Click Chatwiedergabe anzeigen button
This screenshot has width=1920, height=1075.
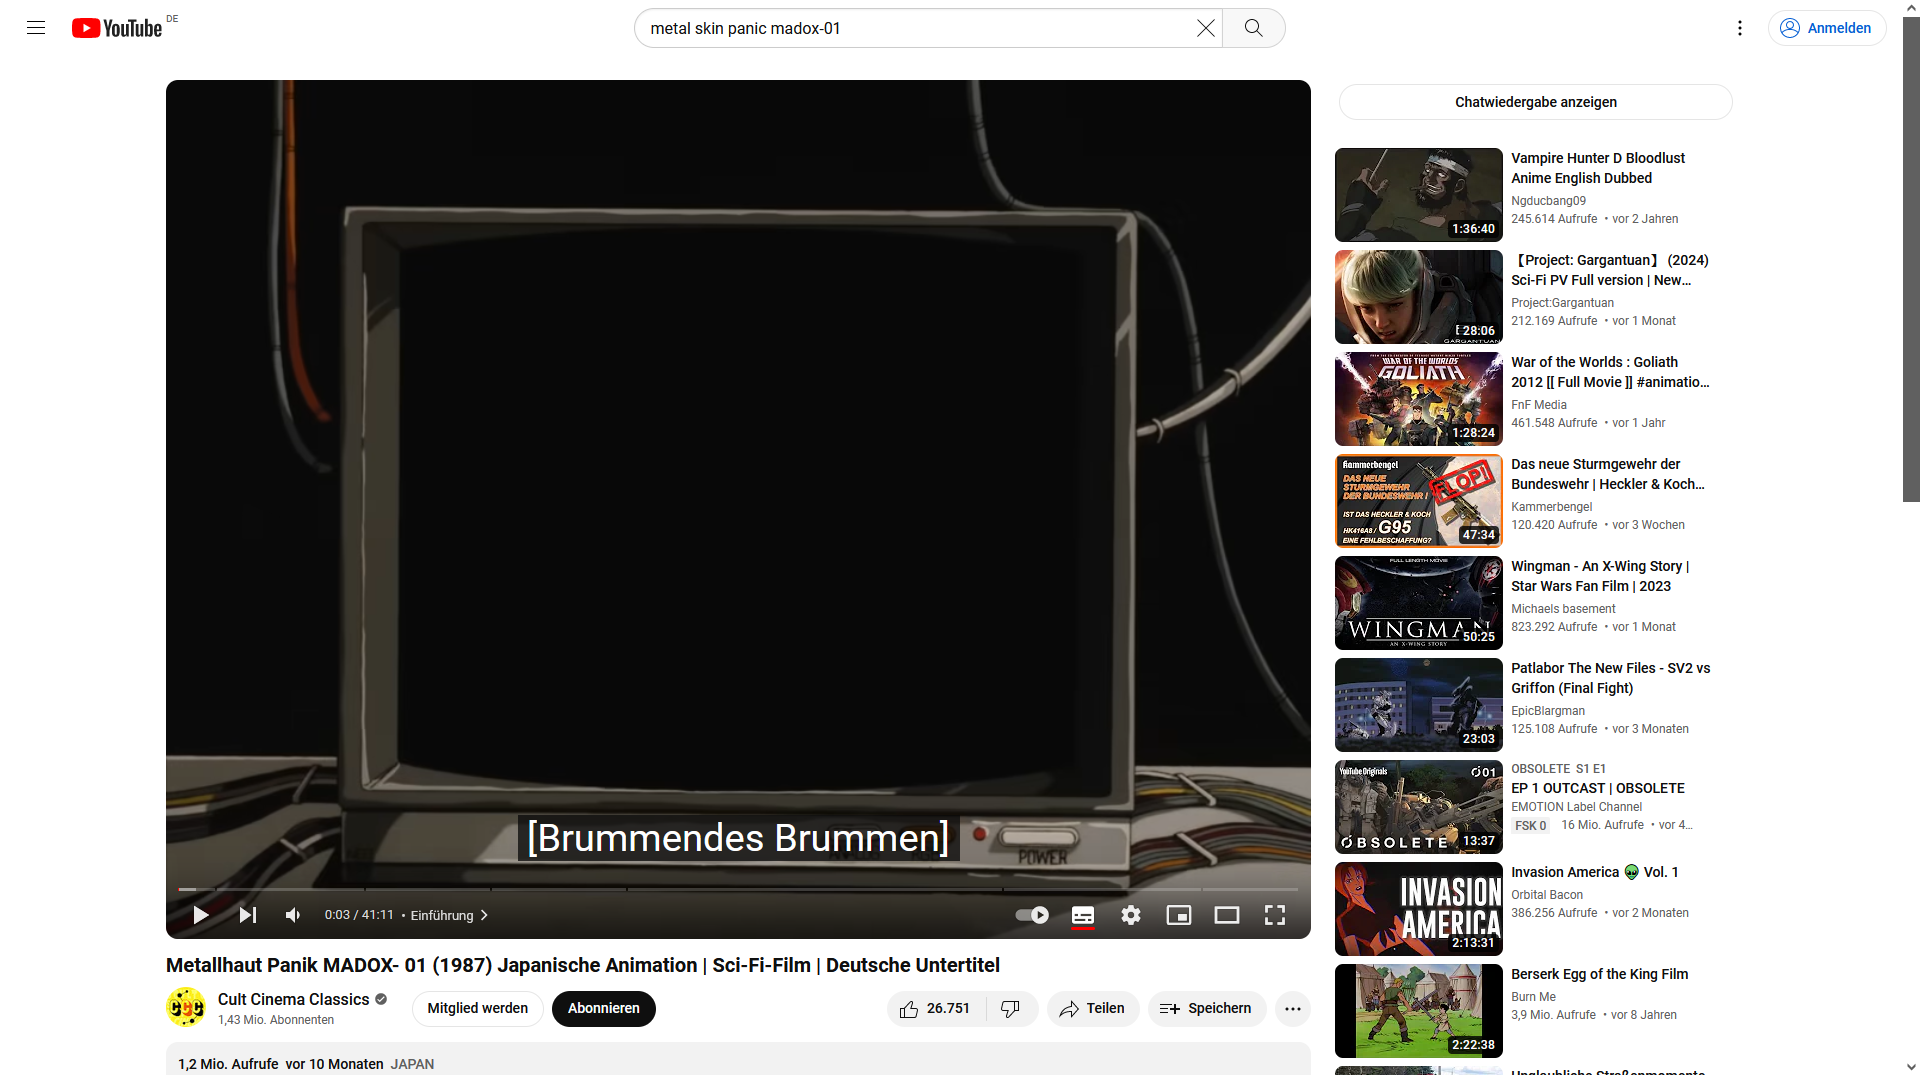point(1536,102)
